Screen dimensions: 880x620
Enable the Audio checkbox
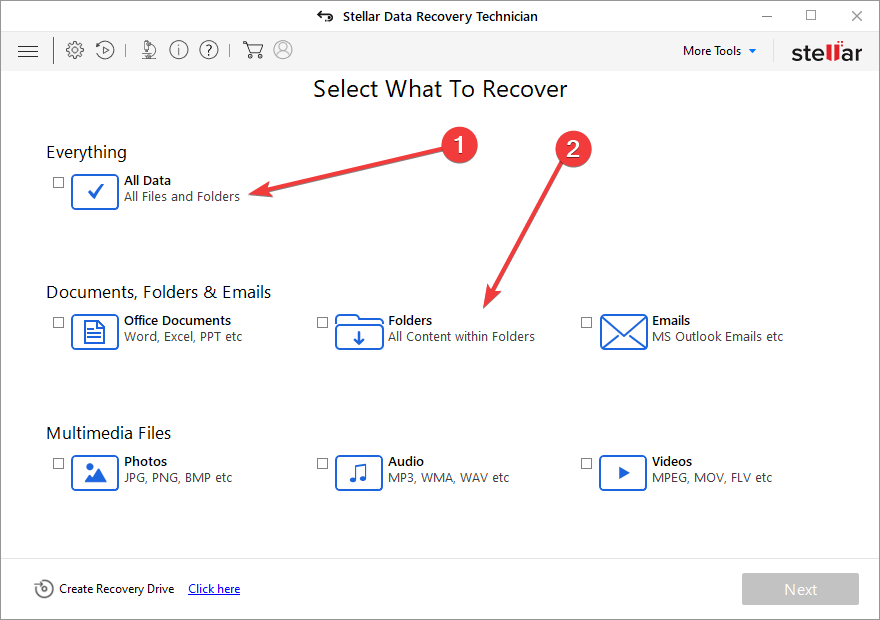(x=322, y=463)
